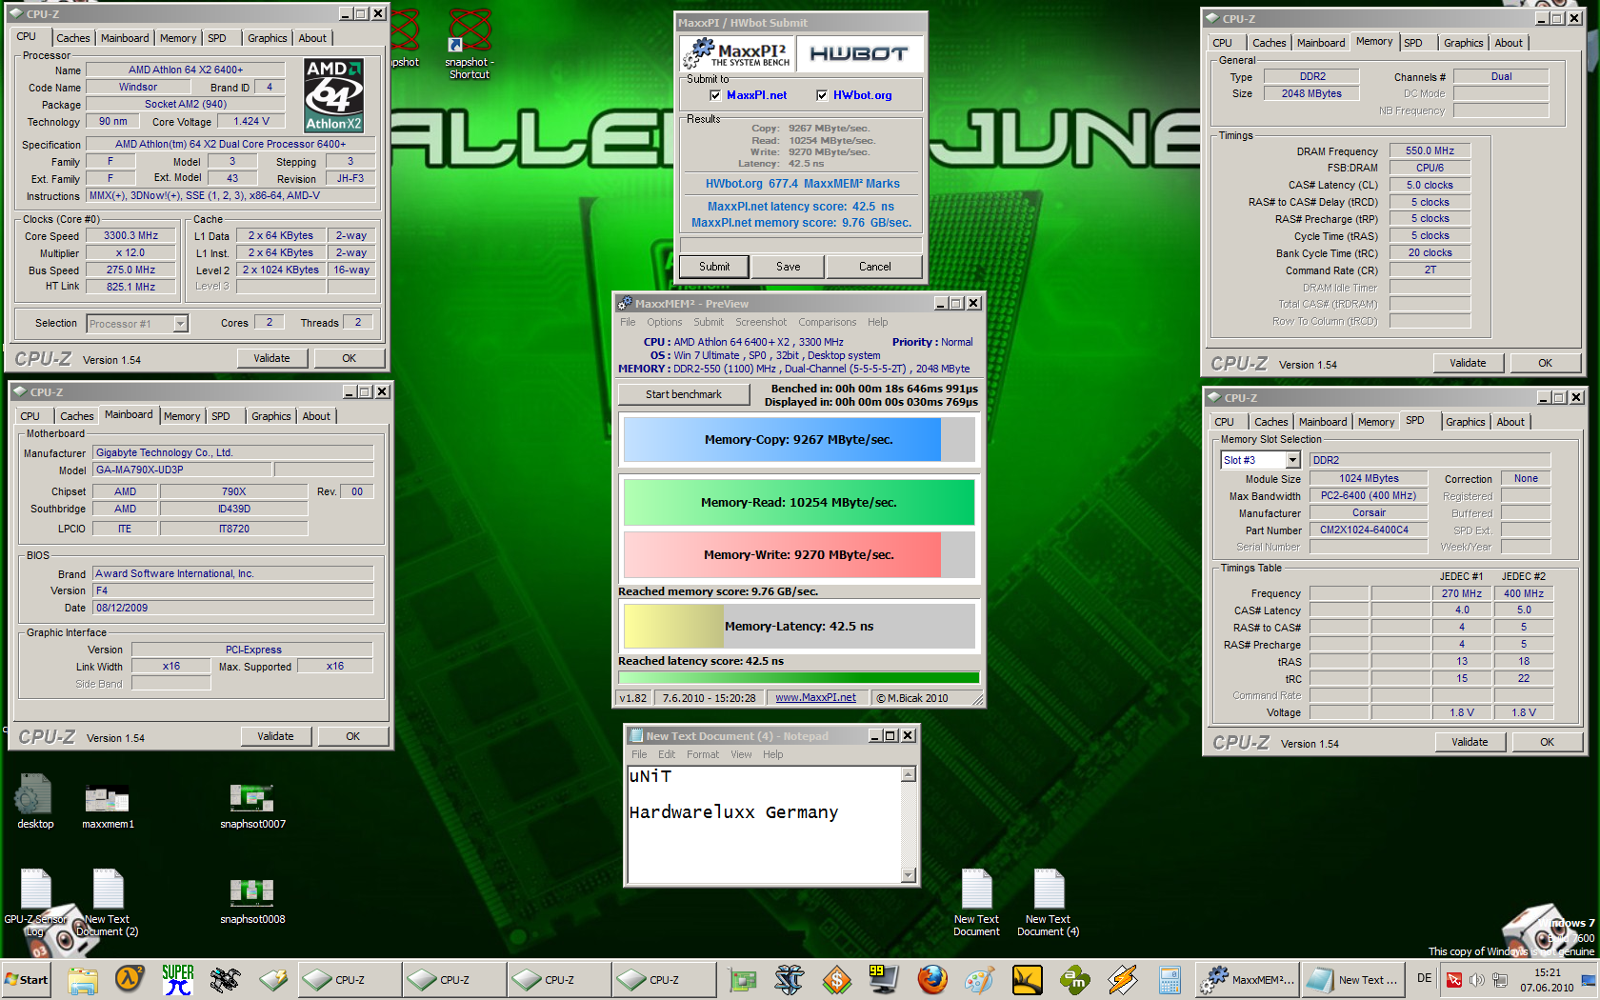Click the MaxxMEM² taskbar button
The width and height of the screenshot is (1600, 1000).
(x=1248, y=980)
